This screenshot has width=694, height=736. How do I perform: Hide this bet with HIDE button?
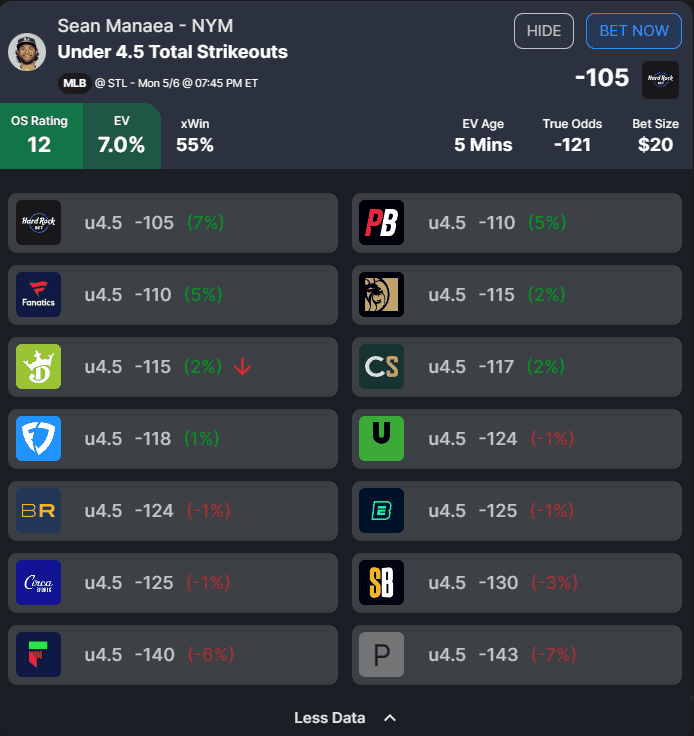click(544, 31)
